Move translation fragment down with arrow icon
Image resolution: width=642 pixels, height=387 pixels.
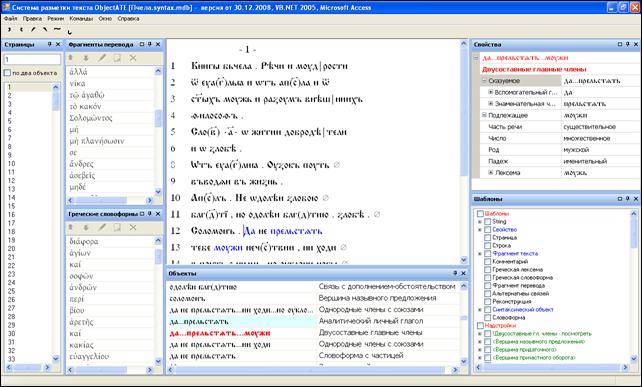86,58
